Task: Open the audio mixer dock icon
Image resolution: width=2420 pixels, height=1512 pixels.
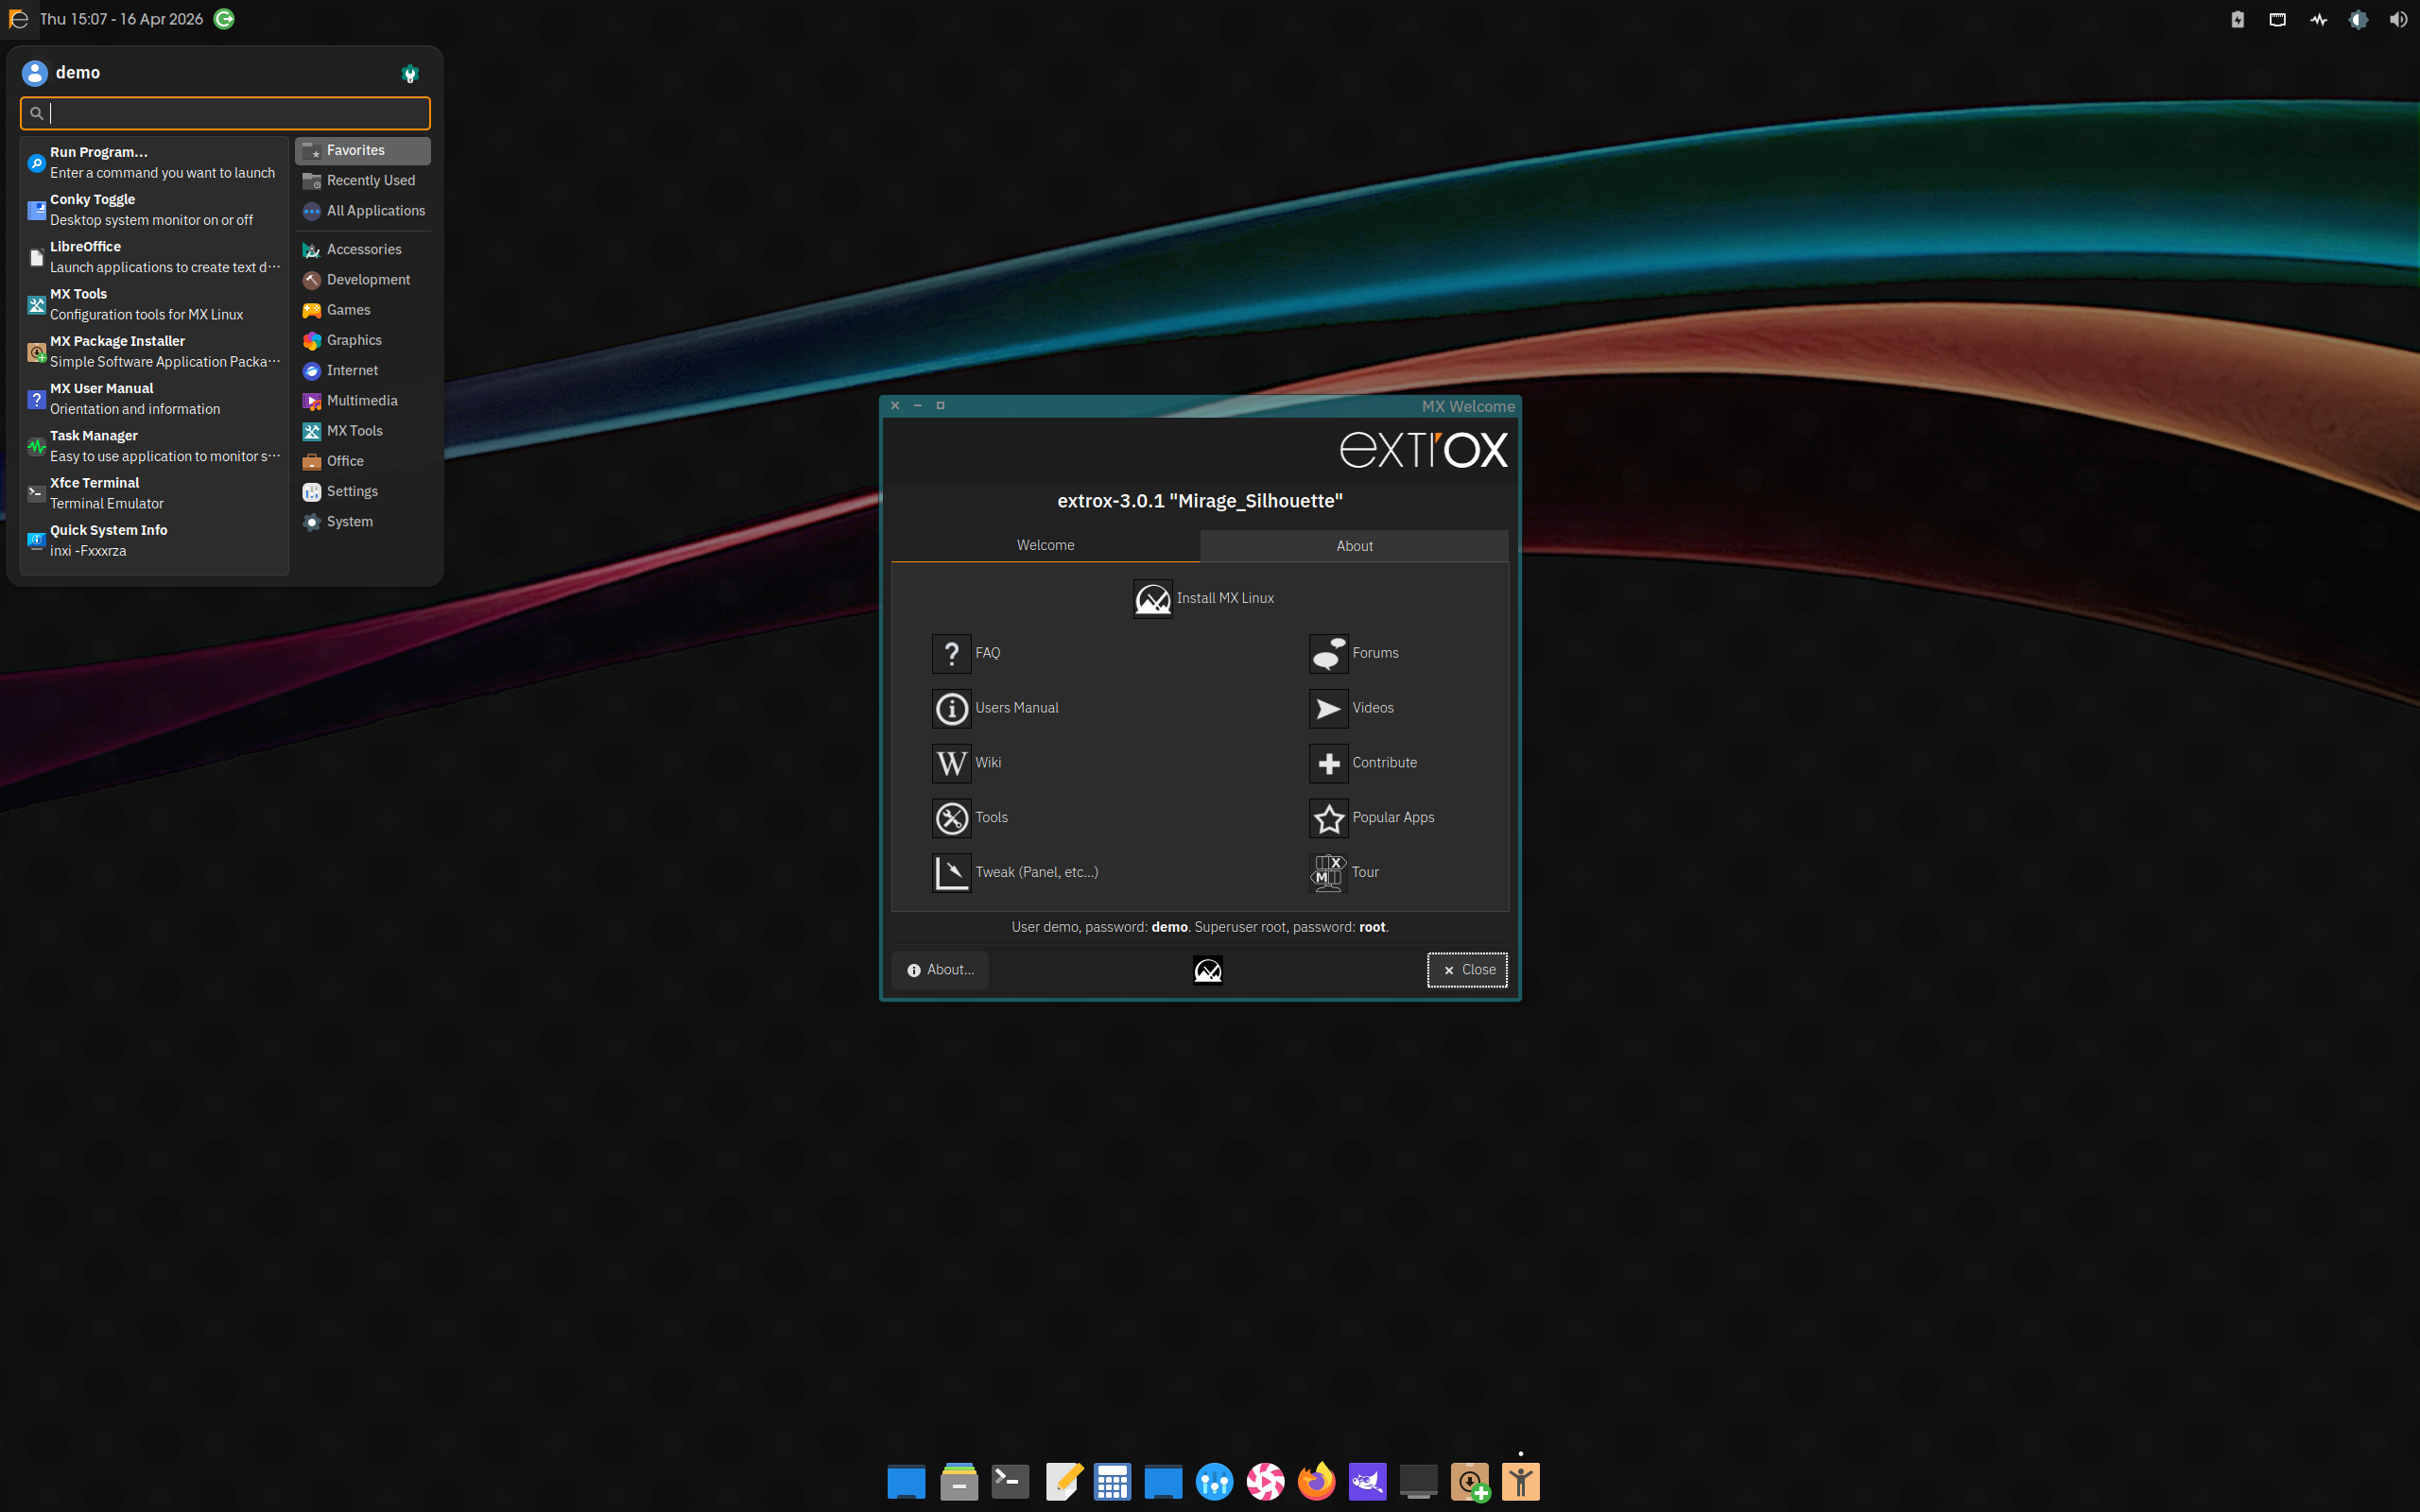Action: [x=1214, y=1481]
